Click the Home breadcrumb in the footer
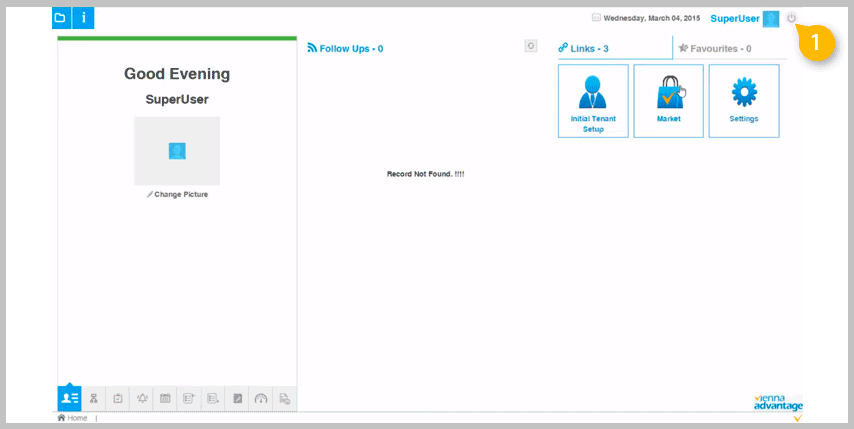Viewport: 854px width, 429px height. pyautogui.click(x=72, y=418)
